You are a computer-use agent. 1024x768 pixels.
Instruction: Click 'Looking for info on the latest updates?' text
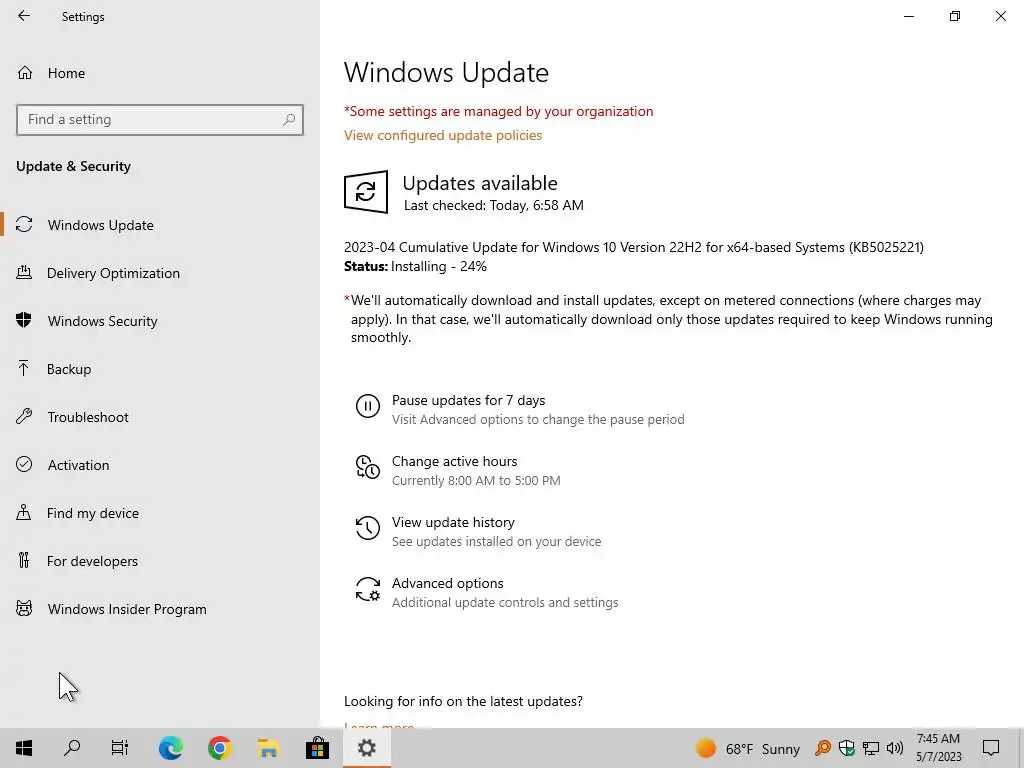tap(463, 701)
